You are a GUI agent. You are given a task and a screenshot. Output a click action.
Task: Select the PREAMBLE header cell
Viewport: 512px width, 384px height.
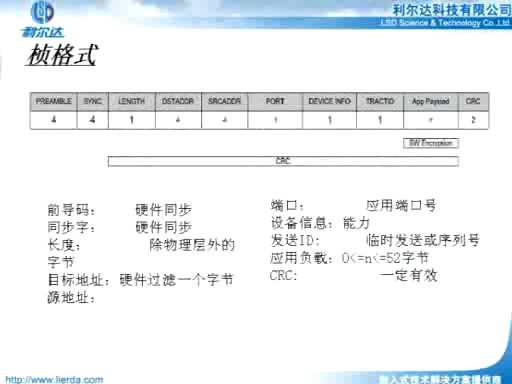[54, 101]
